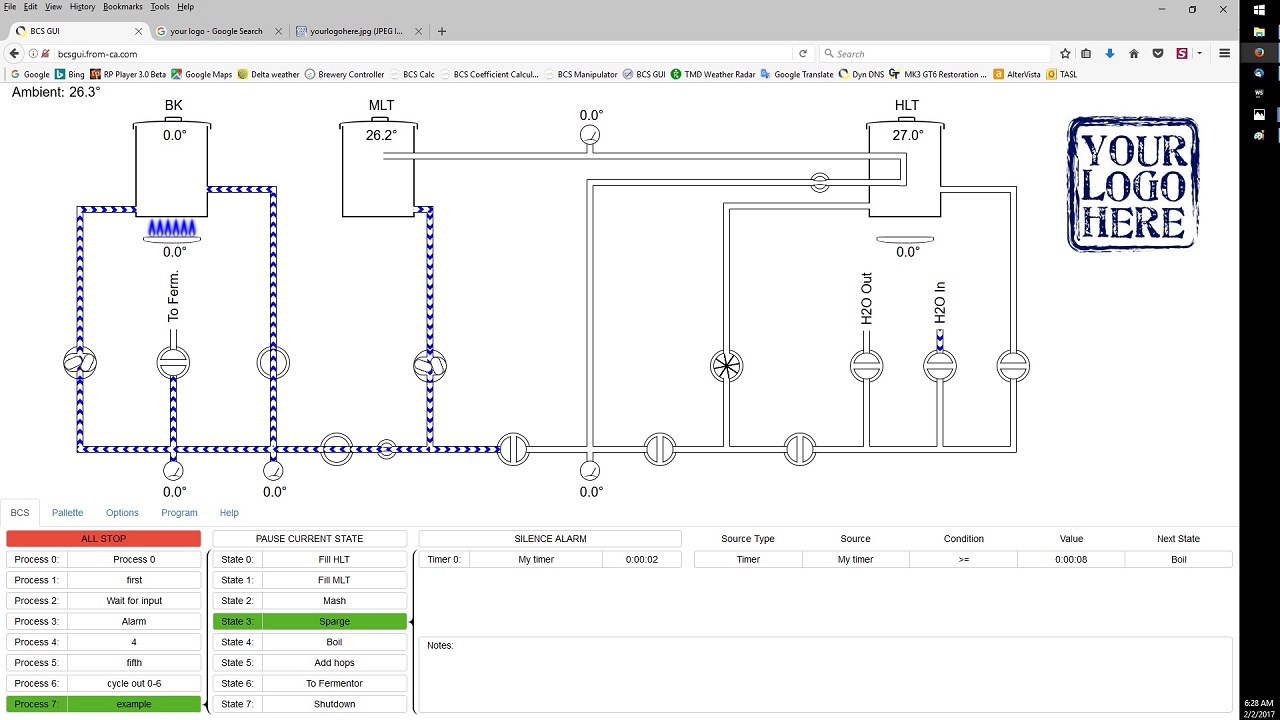Screen dimensions: 1280x720
Task: Toggle the pump on BK left return line
Action: [80, 363]
